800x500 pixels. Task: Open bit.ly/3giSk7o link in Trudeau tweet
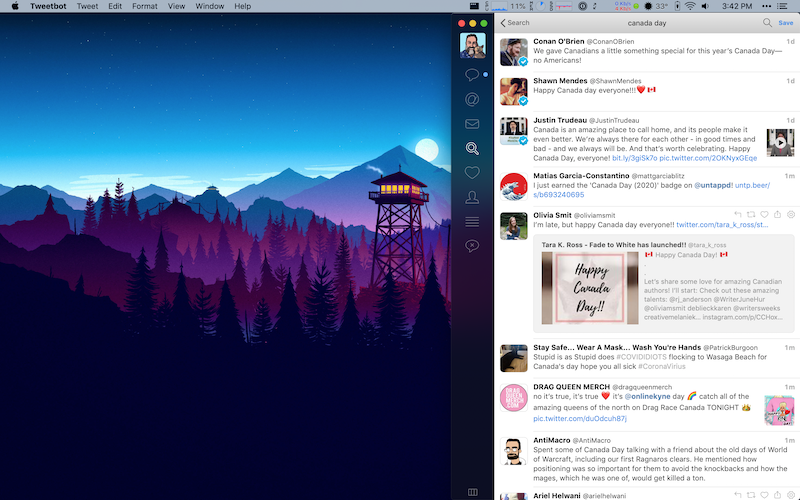click(x=635, y=158)
